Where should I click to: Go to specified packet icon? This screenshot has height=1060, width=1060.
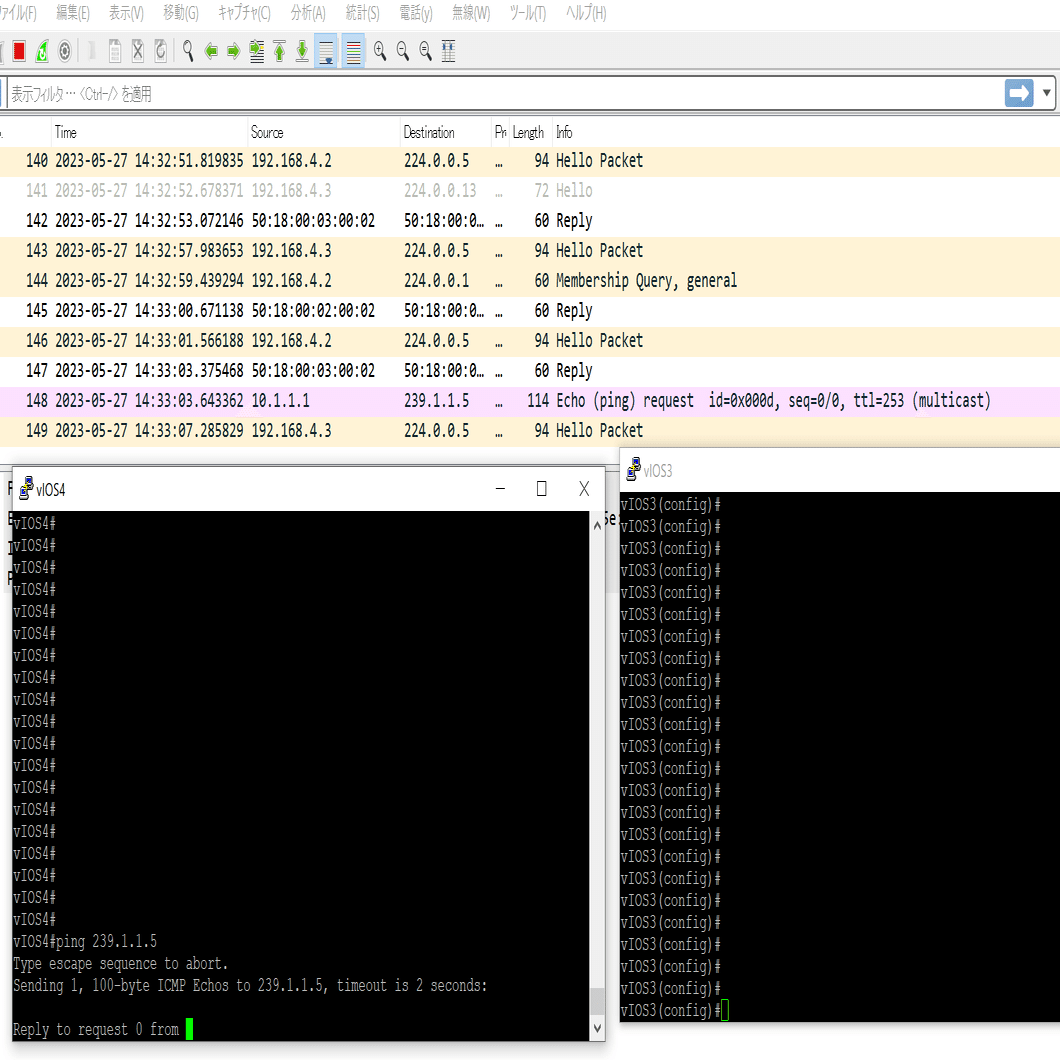click(x=256, y=51)
